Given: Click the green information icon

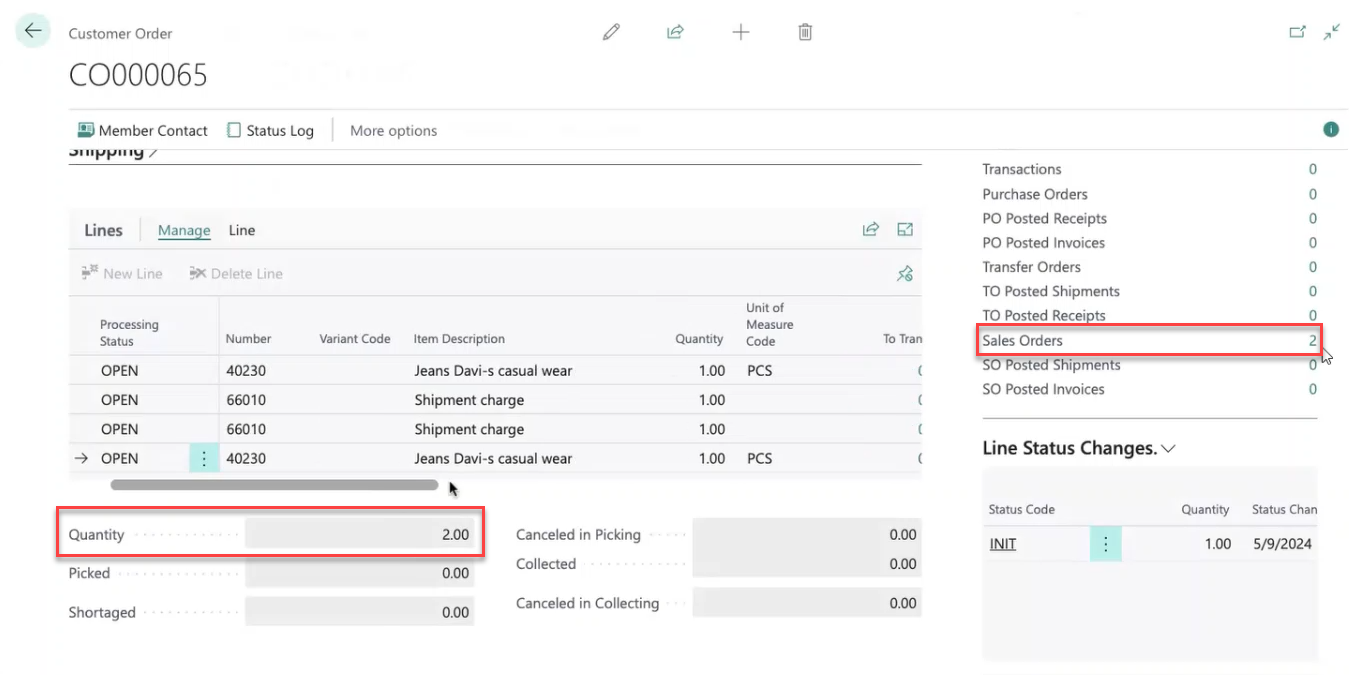Looking at the screenshot, I should click(1330, 130).
